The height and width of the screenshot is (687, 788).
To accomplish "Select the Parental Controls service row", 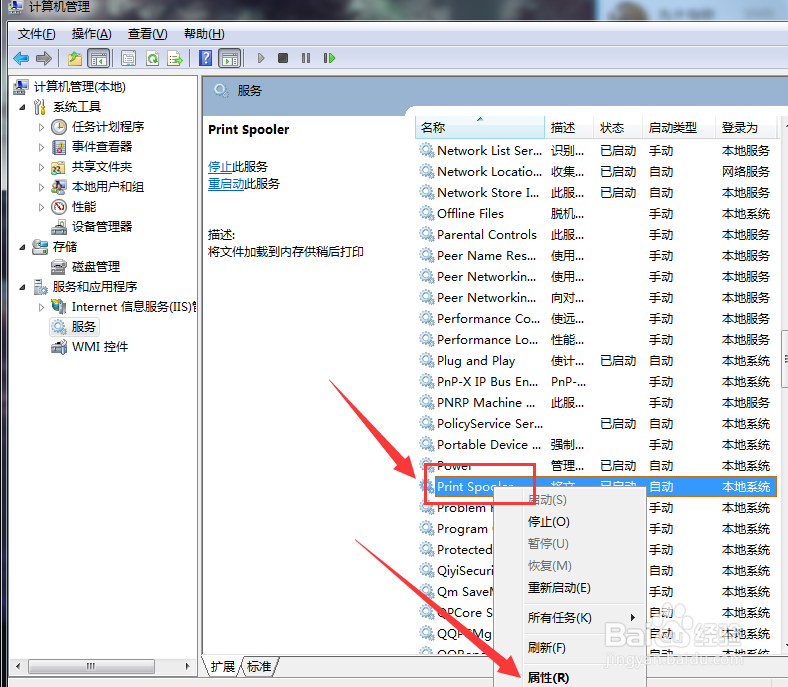I will coord(596,235).
